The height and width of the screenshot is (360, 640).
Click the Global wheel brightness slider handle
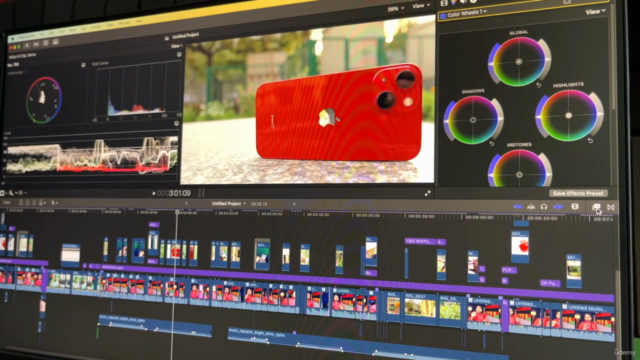[x=548, y=59]
